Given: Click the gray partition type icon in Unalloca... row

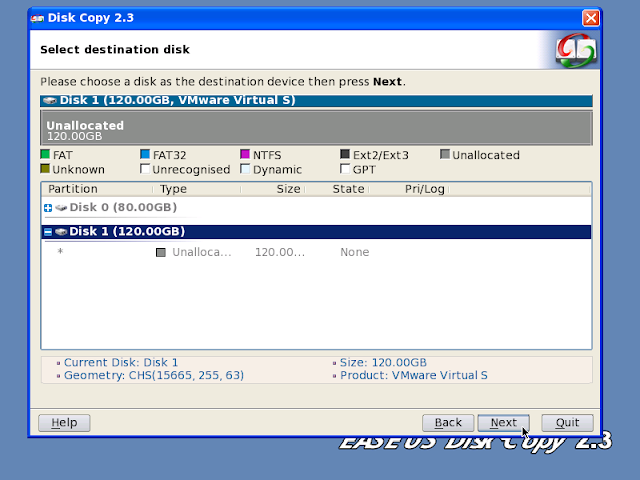Looking at the screenshot, I should [x=161, y=253].
